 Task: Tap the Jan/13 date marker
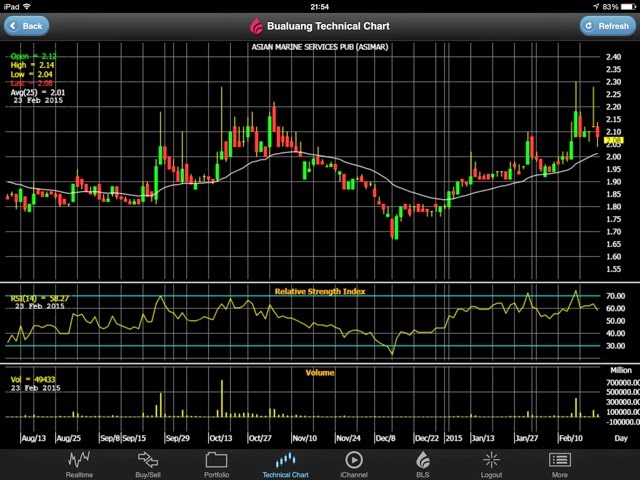(x=483, y=438)
